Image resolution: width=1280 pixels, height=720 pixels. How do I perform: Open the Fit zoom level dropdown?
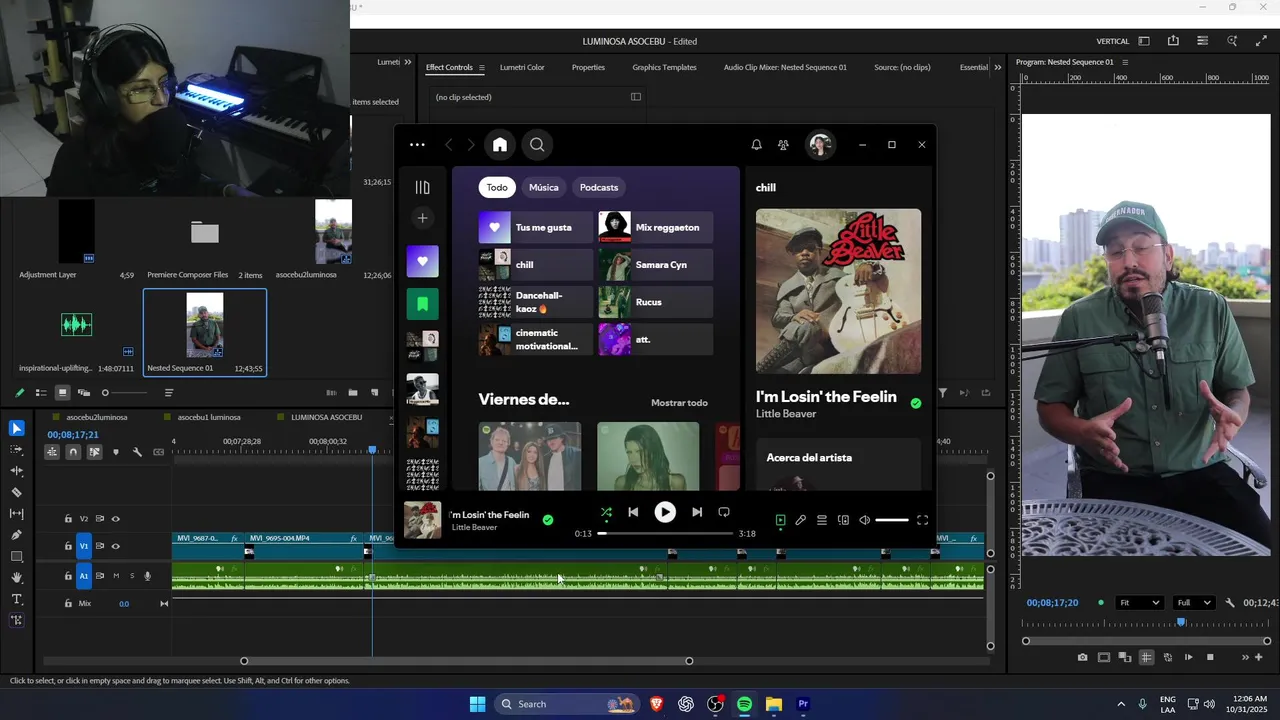tap(1140, 603)
